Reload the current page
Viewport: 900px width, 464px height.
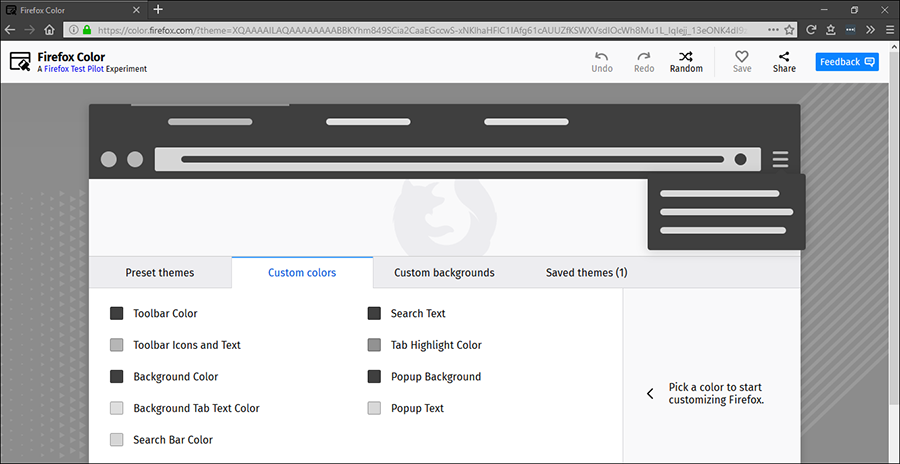coord(811,30)
